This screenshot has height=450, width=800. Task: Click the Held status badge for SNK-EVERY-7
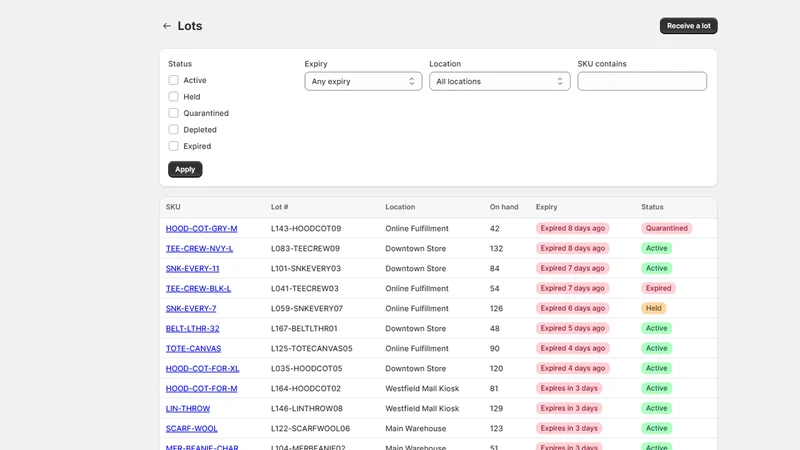coord(654,308)
